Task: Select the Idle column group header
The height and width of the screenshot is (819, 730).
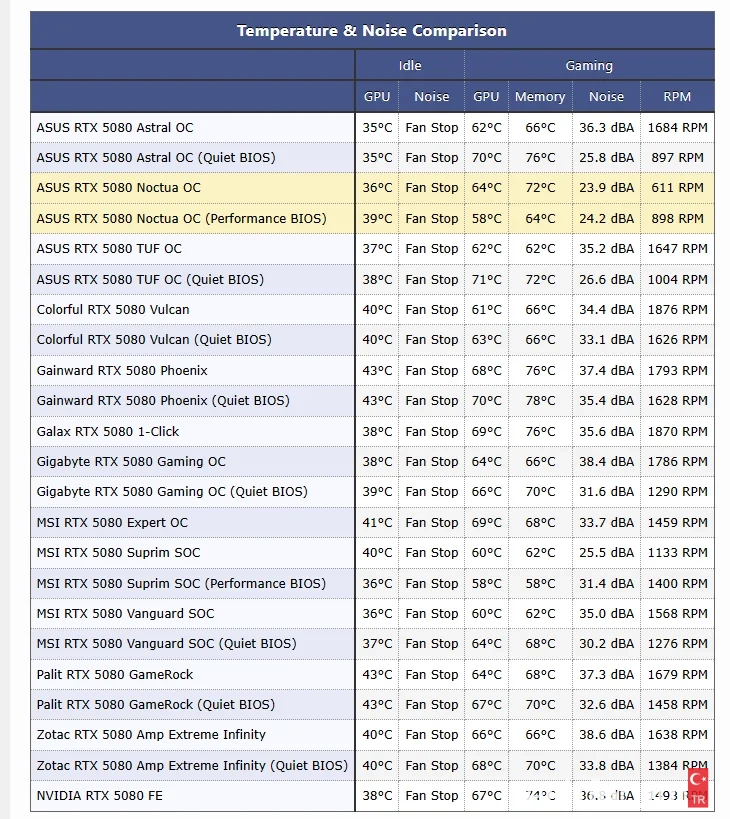Action: click(410, 66)
